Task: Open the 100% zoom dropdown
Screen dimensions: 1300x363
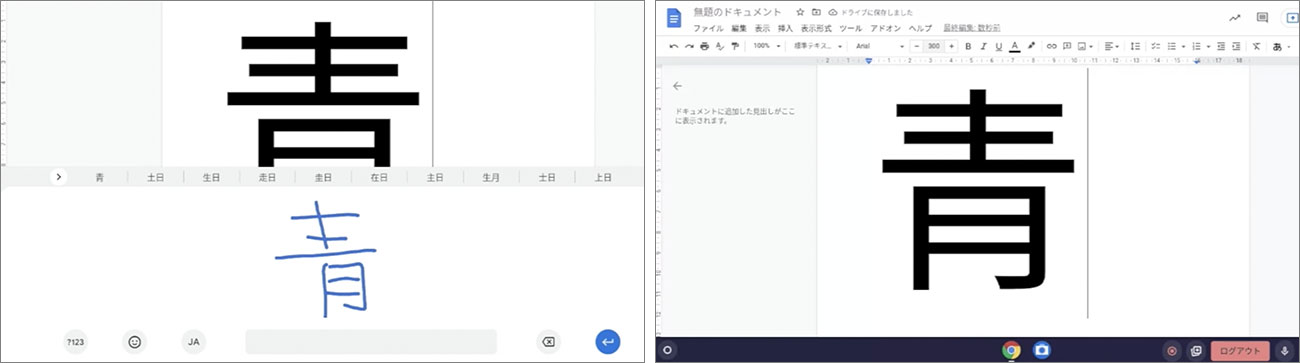Action: 767,46
